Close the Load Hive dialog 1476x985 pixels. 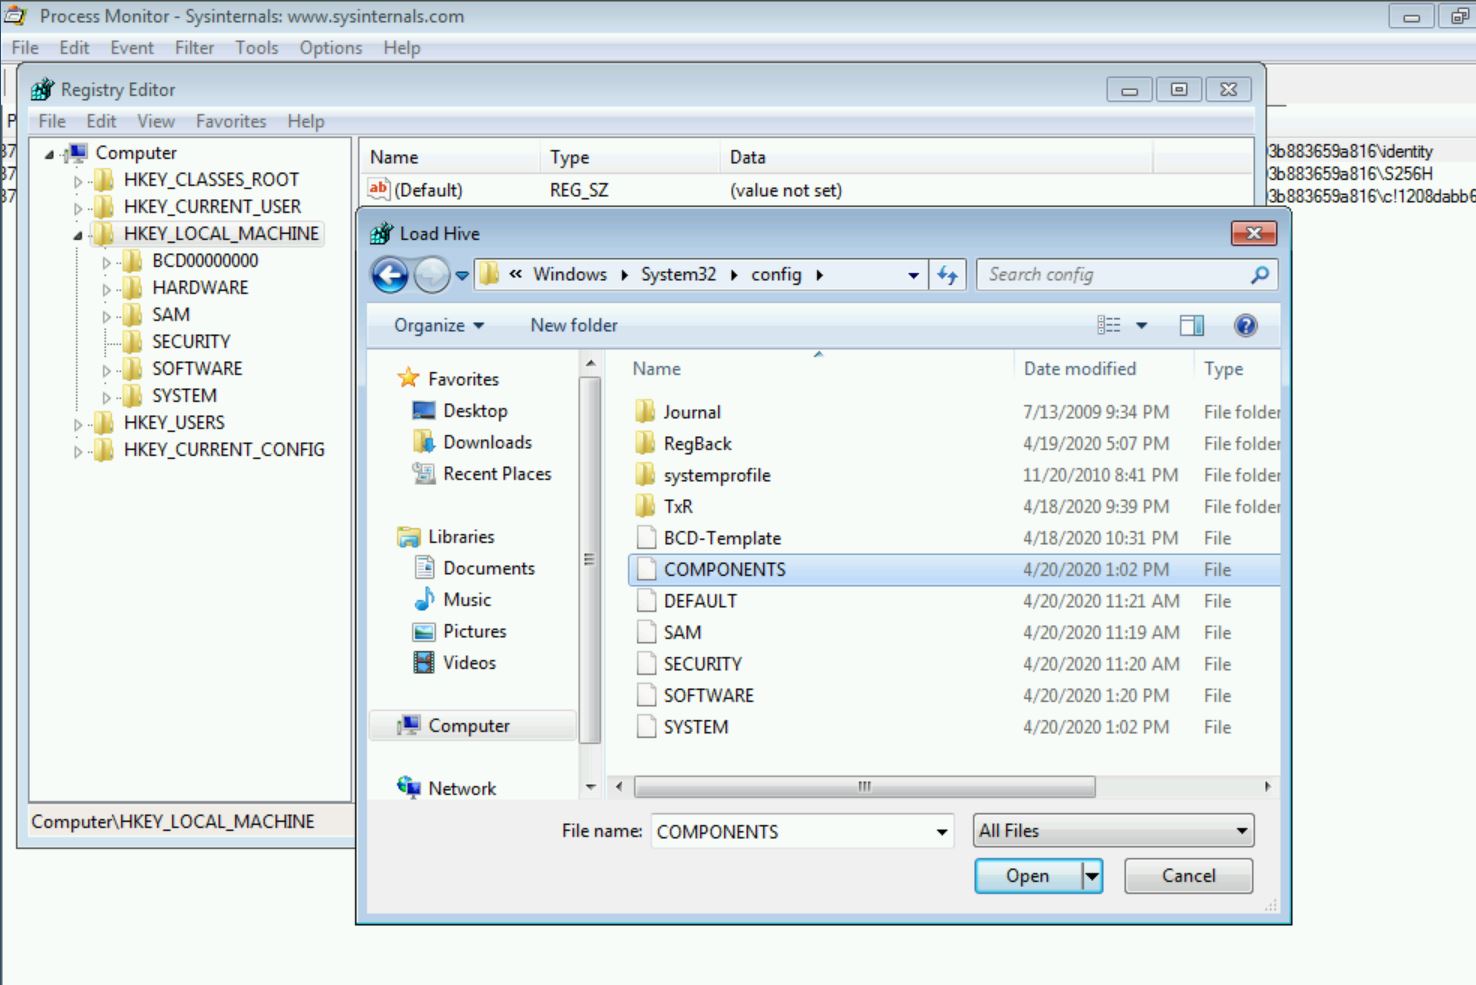pos(1253,233)
